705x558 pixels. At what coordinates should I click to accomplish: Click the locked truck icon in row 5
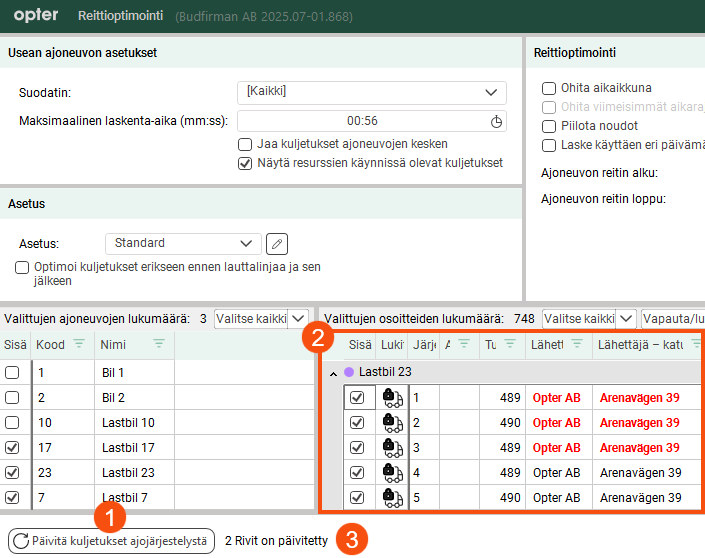[392, 497]
